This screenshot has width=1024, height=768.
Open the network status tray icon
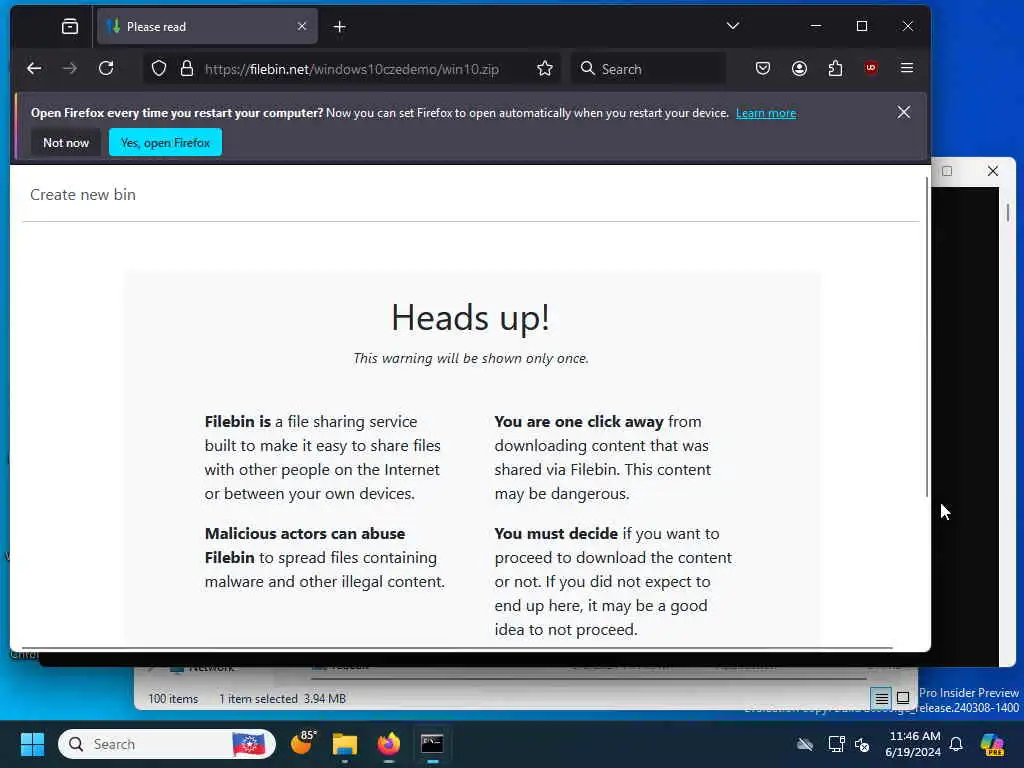[x=837, y=744]
